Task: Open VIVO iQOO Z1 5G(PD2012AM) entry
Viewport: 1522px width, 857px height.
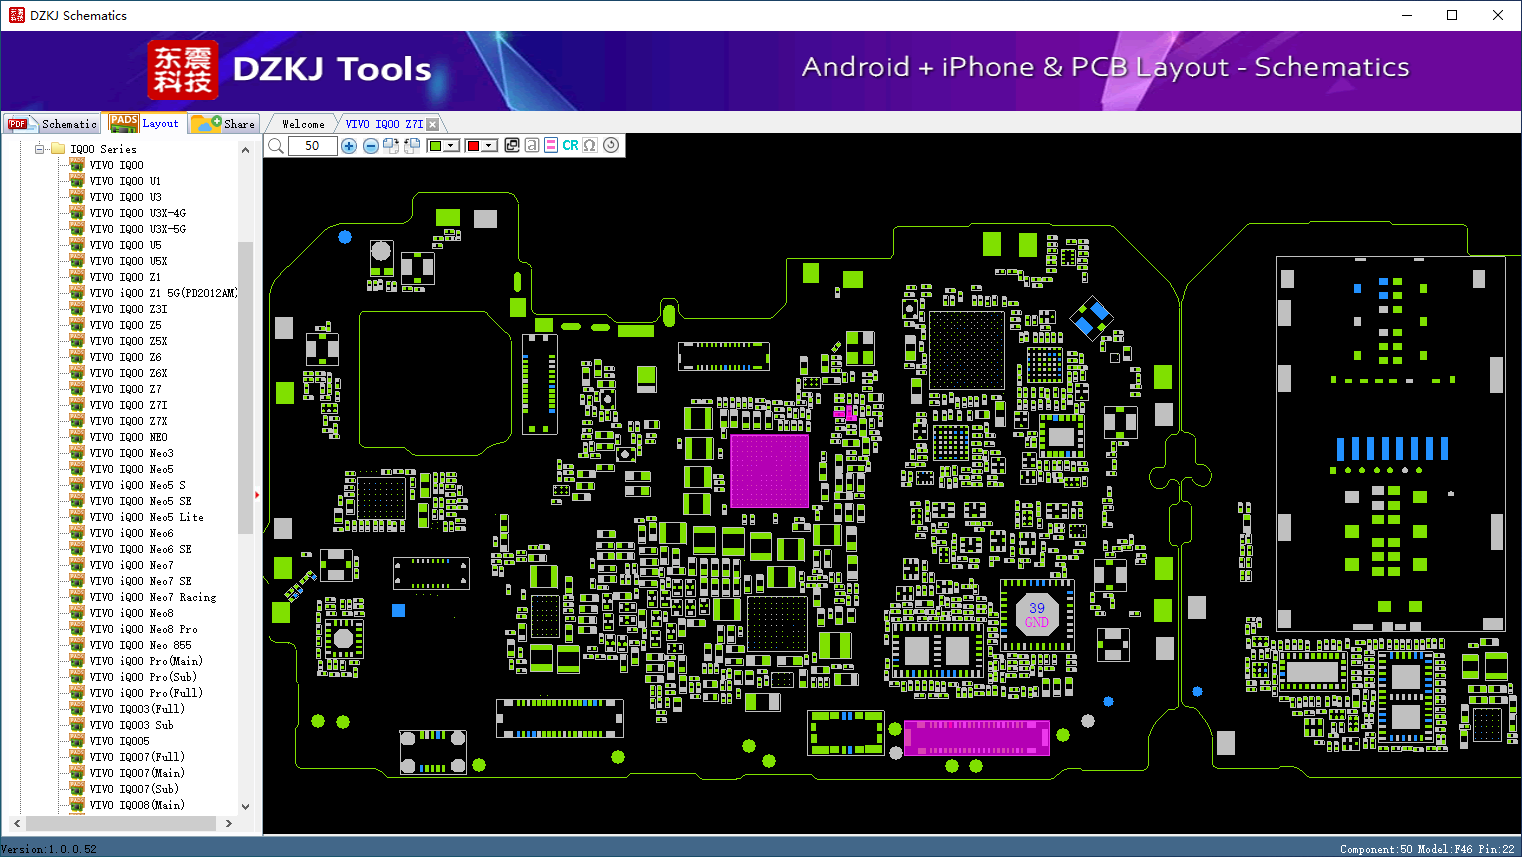Action: [x=164, y=293]
